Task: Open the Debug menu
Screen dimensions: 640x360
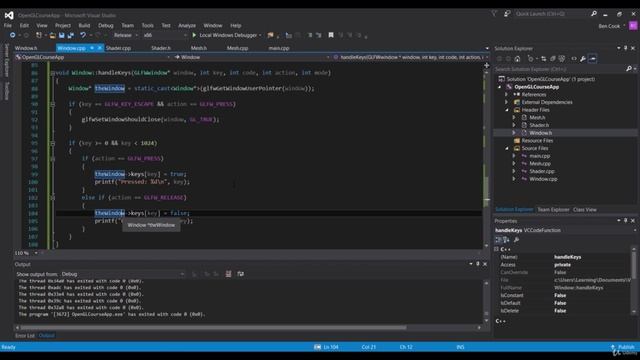Action: [106, 25]
